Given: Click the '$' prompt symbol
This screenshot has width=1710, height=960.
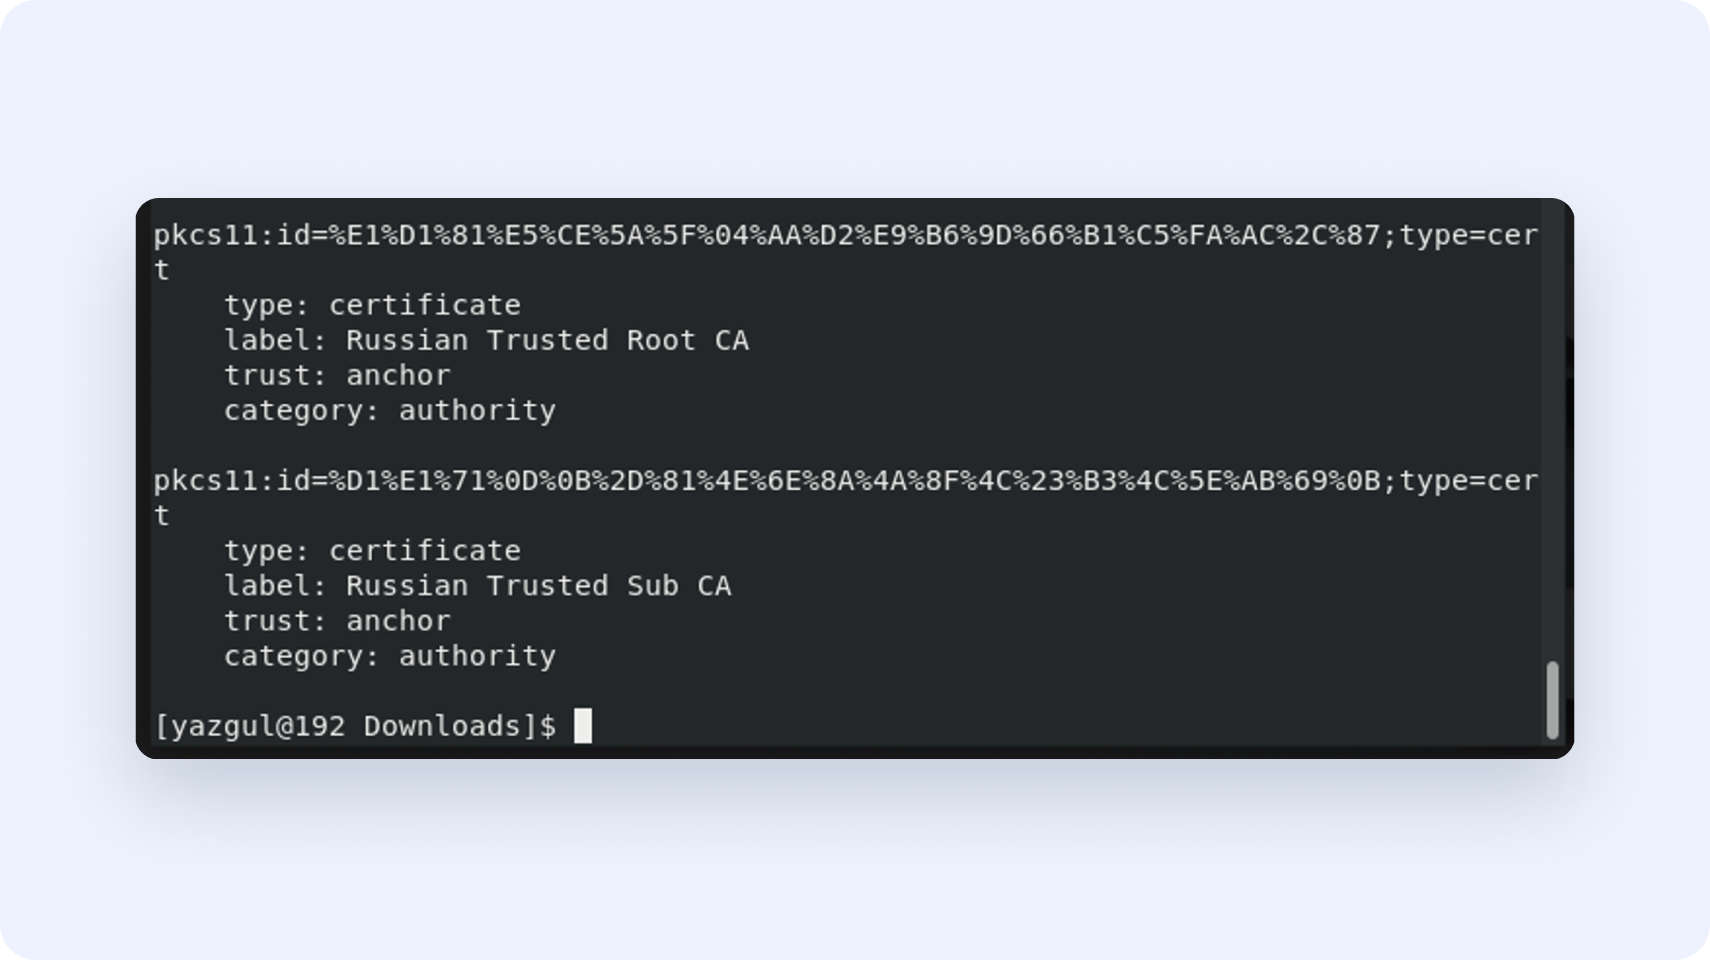Looking at the screenshot, I should pyautogui.click(x=548, y=726).
